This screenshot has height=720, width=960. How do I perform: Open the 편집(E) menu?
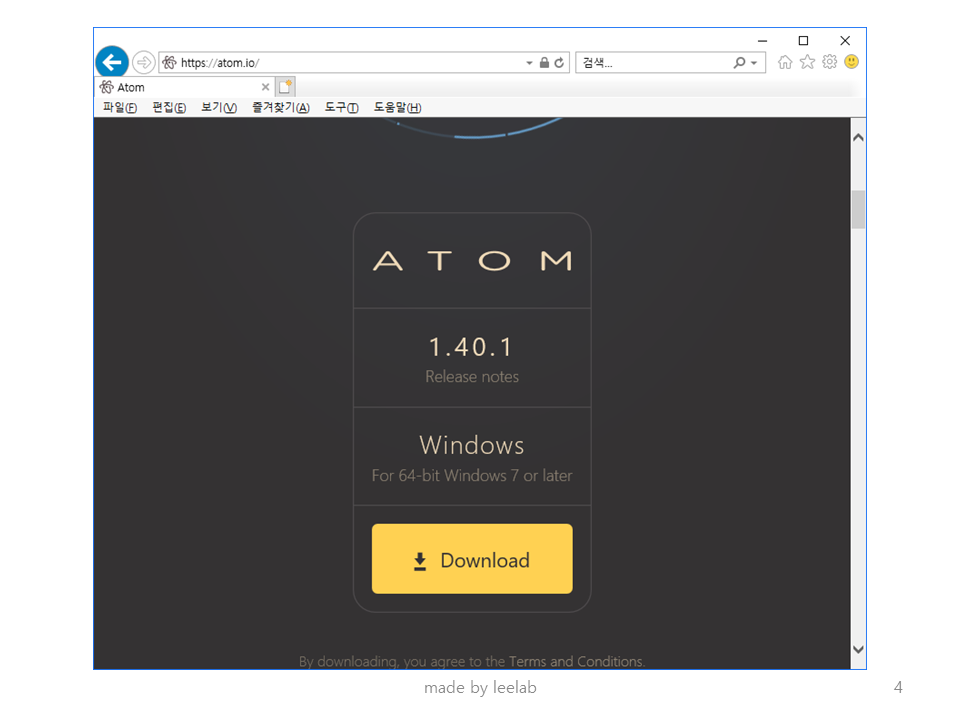[x=169, y=107]
